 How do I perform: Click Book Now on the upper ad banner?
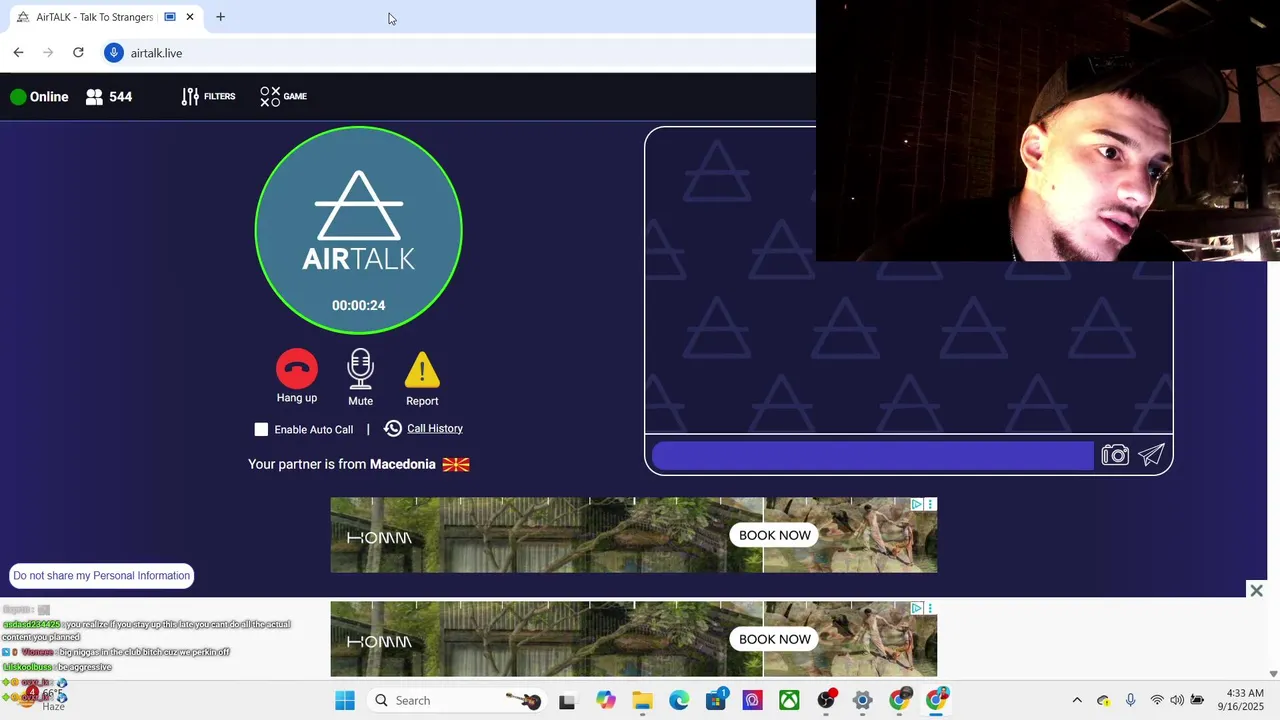775,535
